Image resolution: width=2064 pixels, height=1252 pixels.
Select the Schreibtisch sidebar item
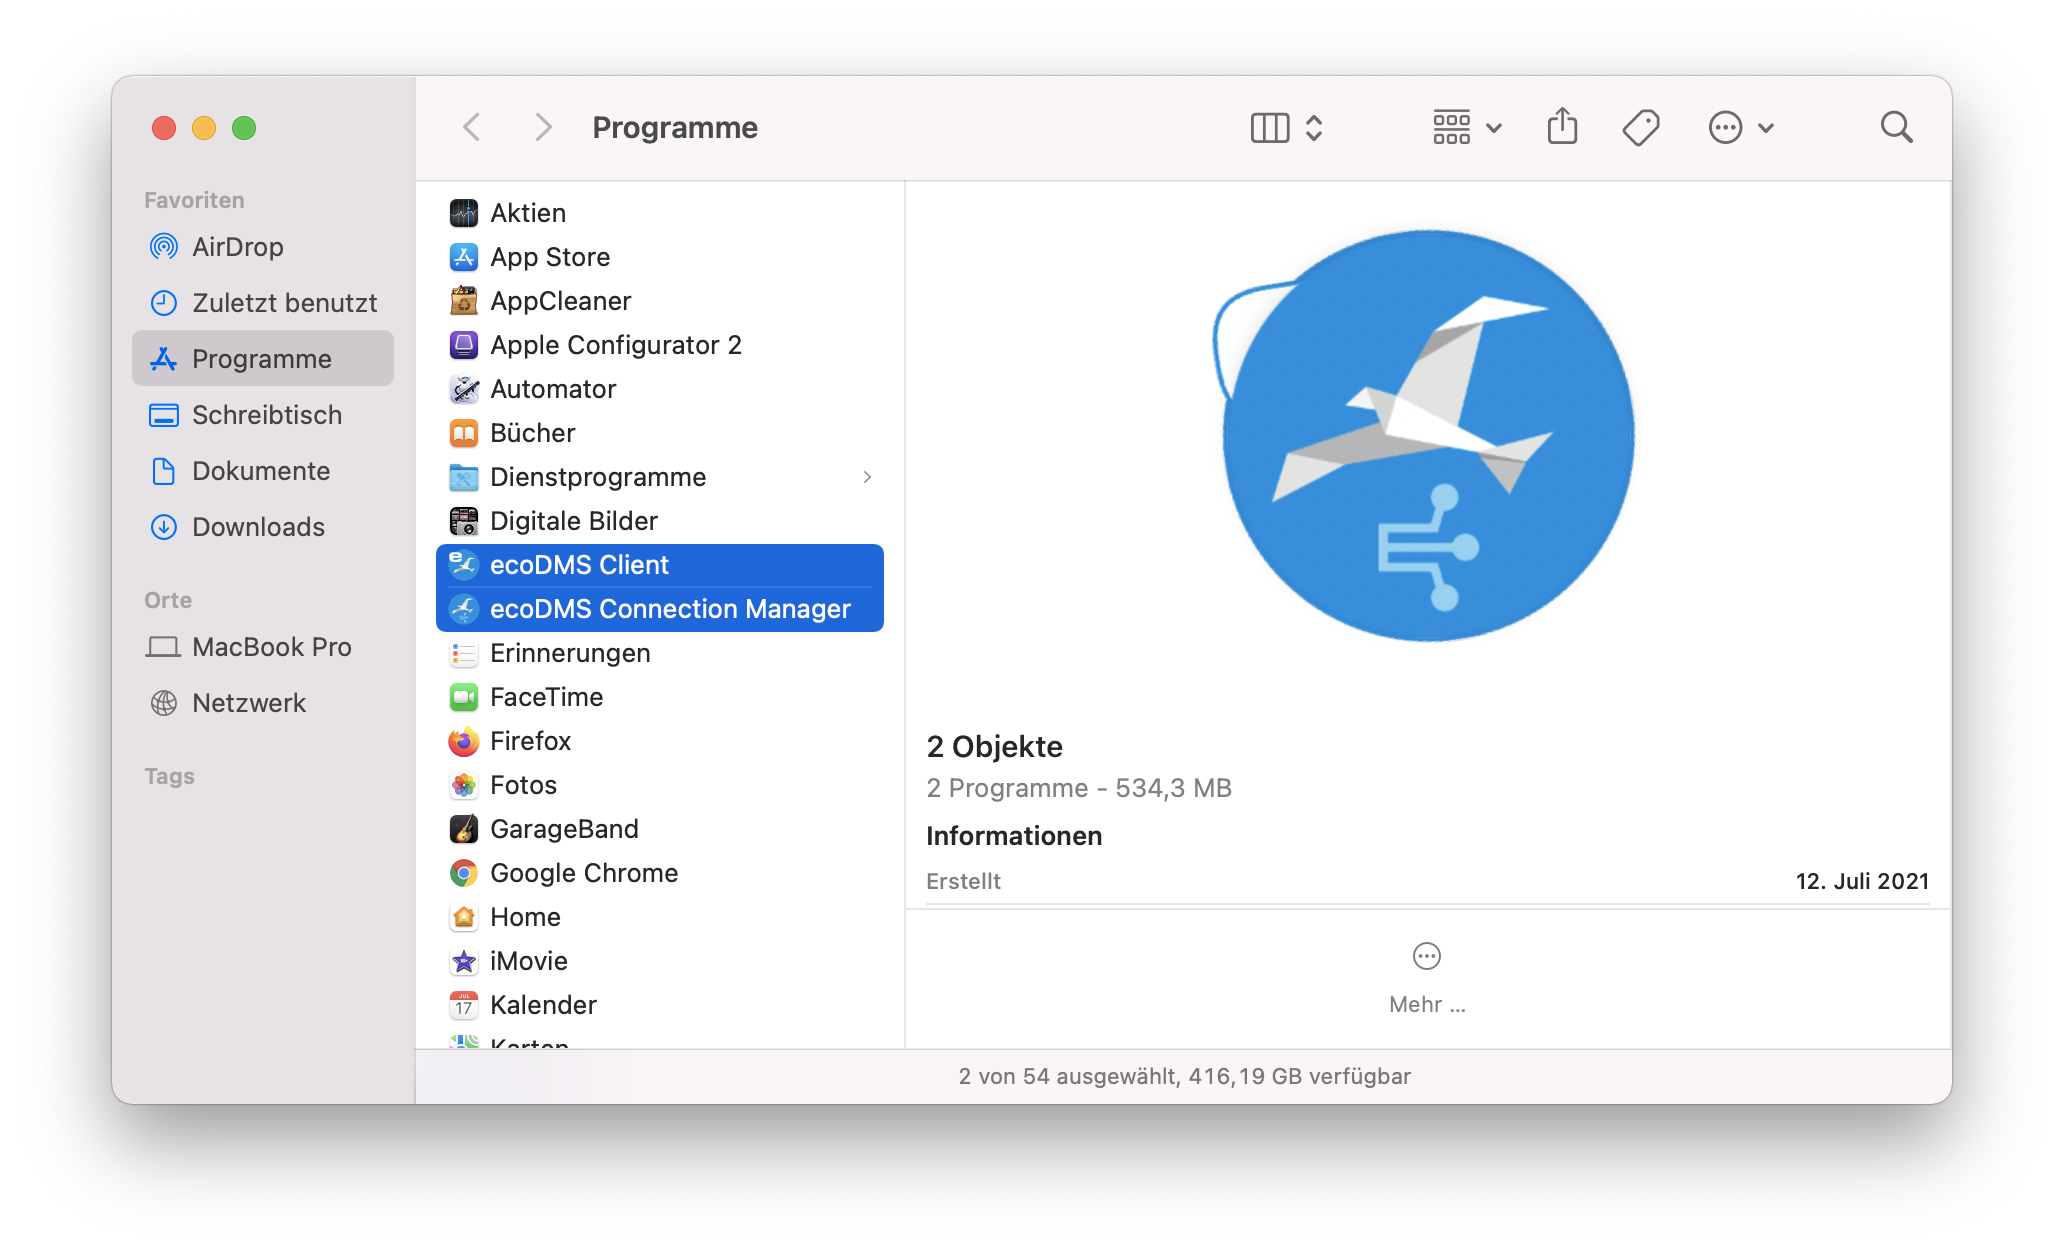coord(266,415)
